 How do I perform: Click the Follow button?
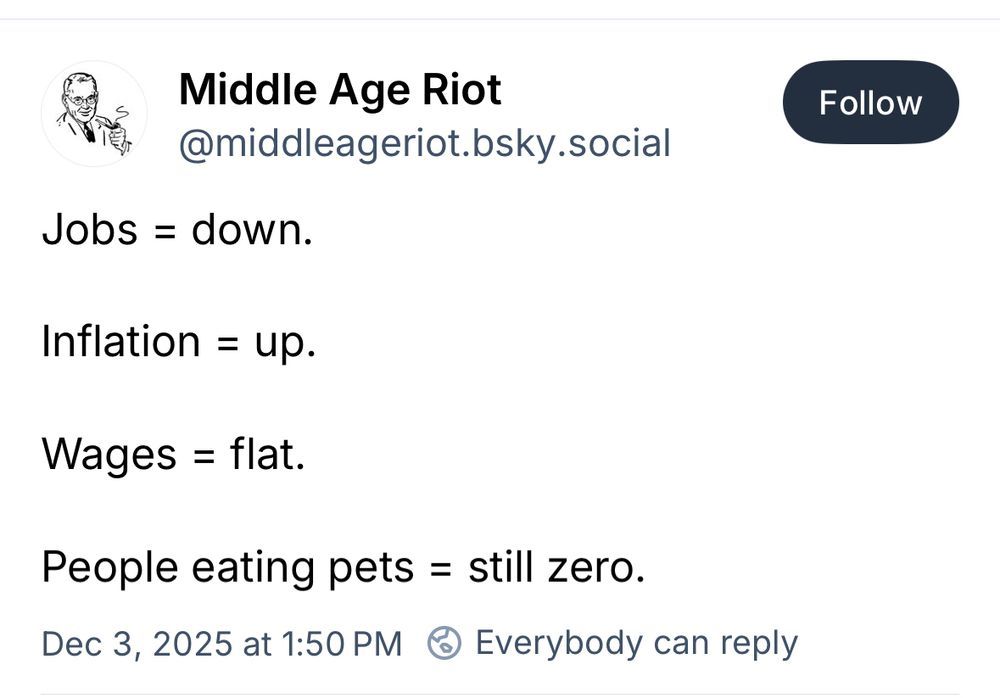pyautogui.click(x=870, y=103)
